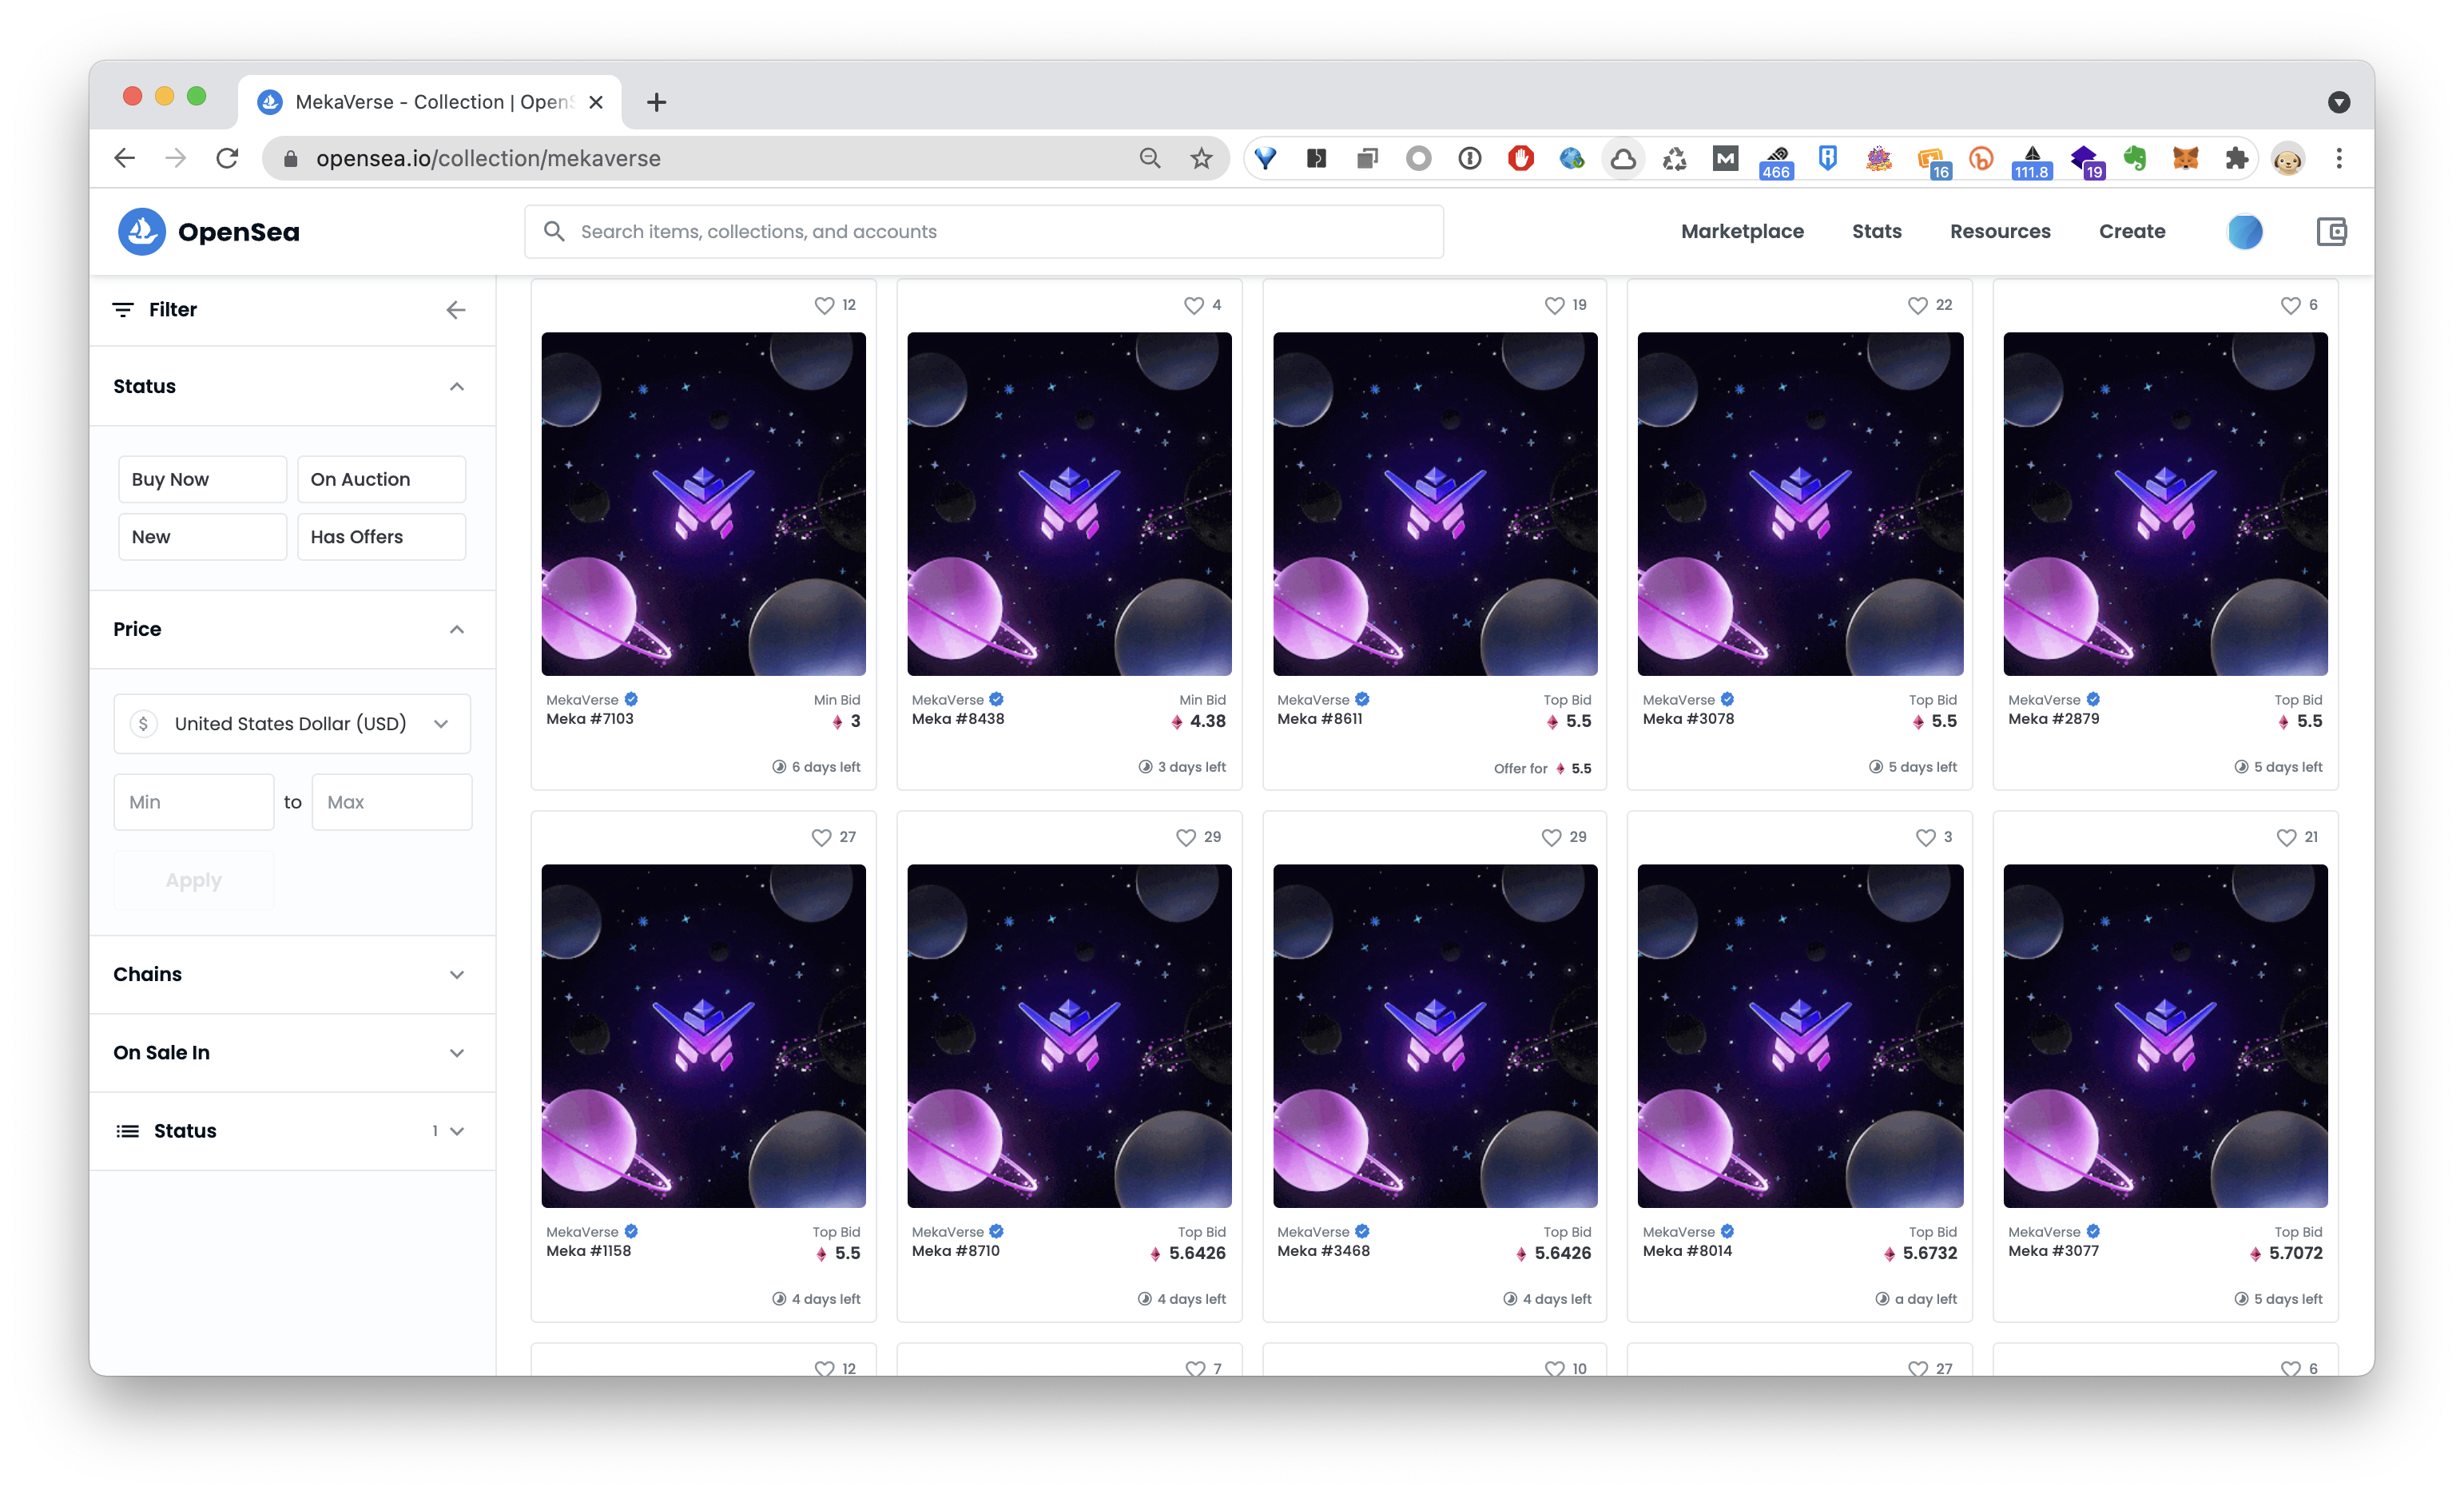
Task: Toggle the Buy Now status filter
Action: [x=201, y=479]
